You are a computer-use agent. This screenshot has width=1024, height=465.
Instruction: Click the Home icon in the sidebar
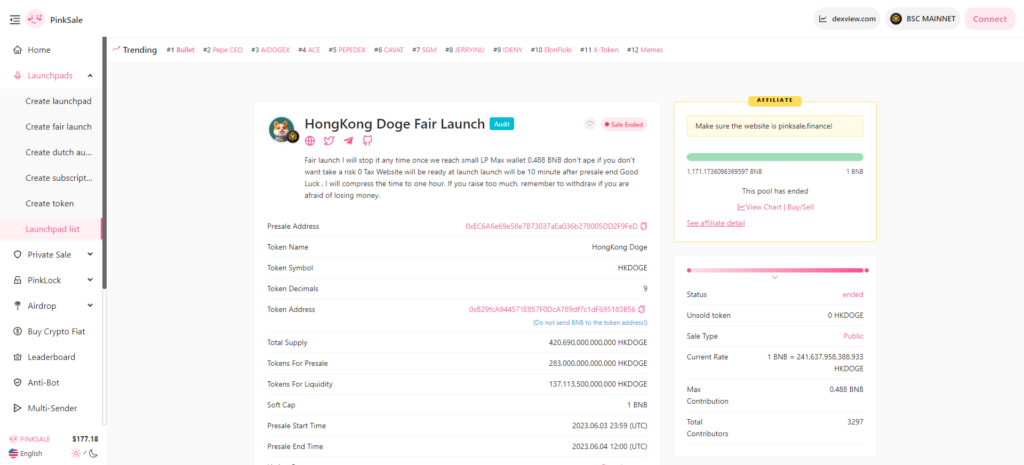18,50
